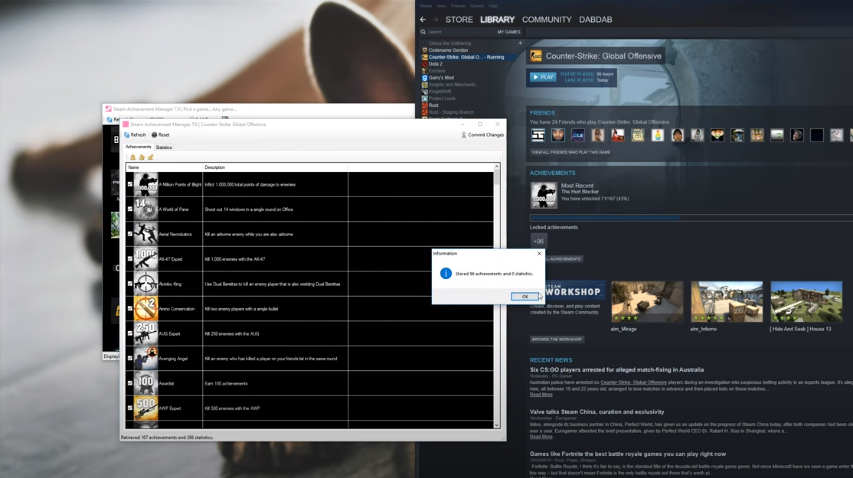Uncheck the AK-47 Expert checkbox
This screenshot has height=478, width=853.
click(x=130, y=259)
